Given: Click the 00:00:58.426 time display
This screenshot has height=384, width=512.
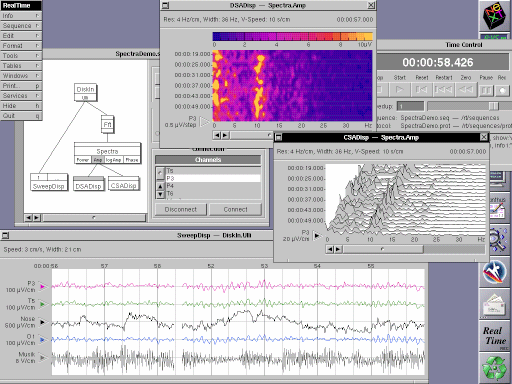Looking at the screenshot, I should pos(438,62).
